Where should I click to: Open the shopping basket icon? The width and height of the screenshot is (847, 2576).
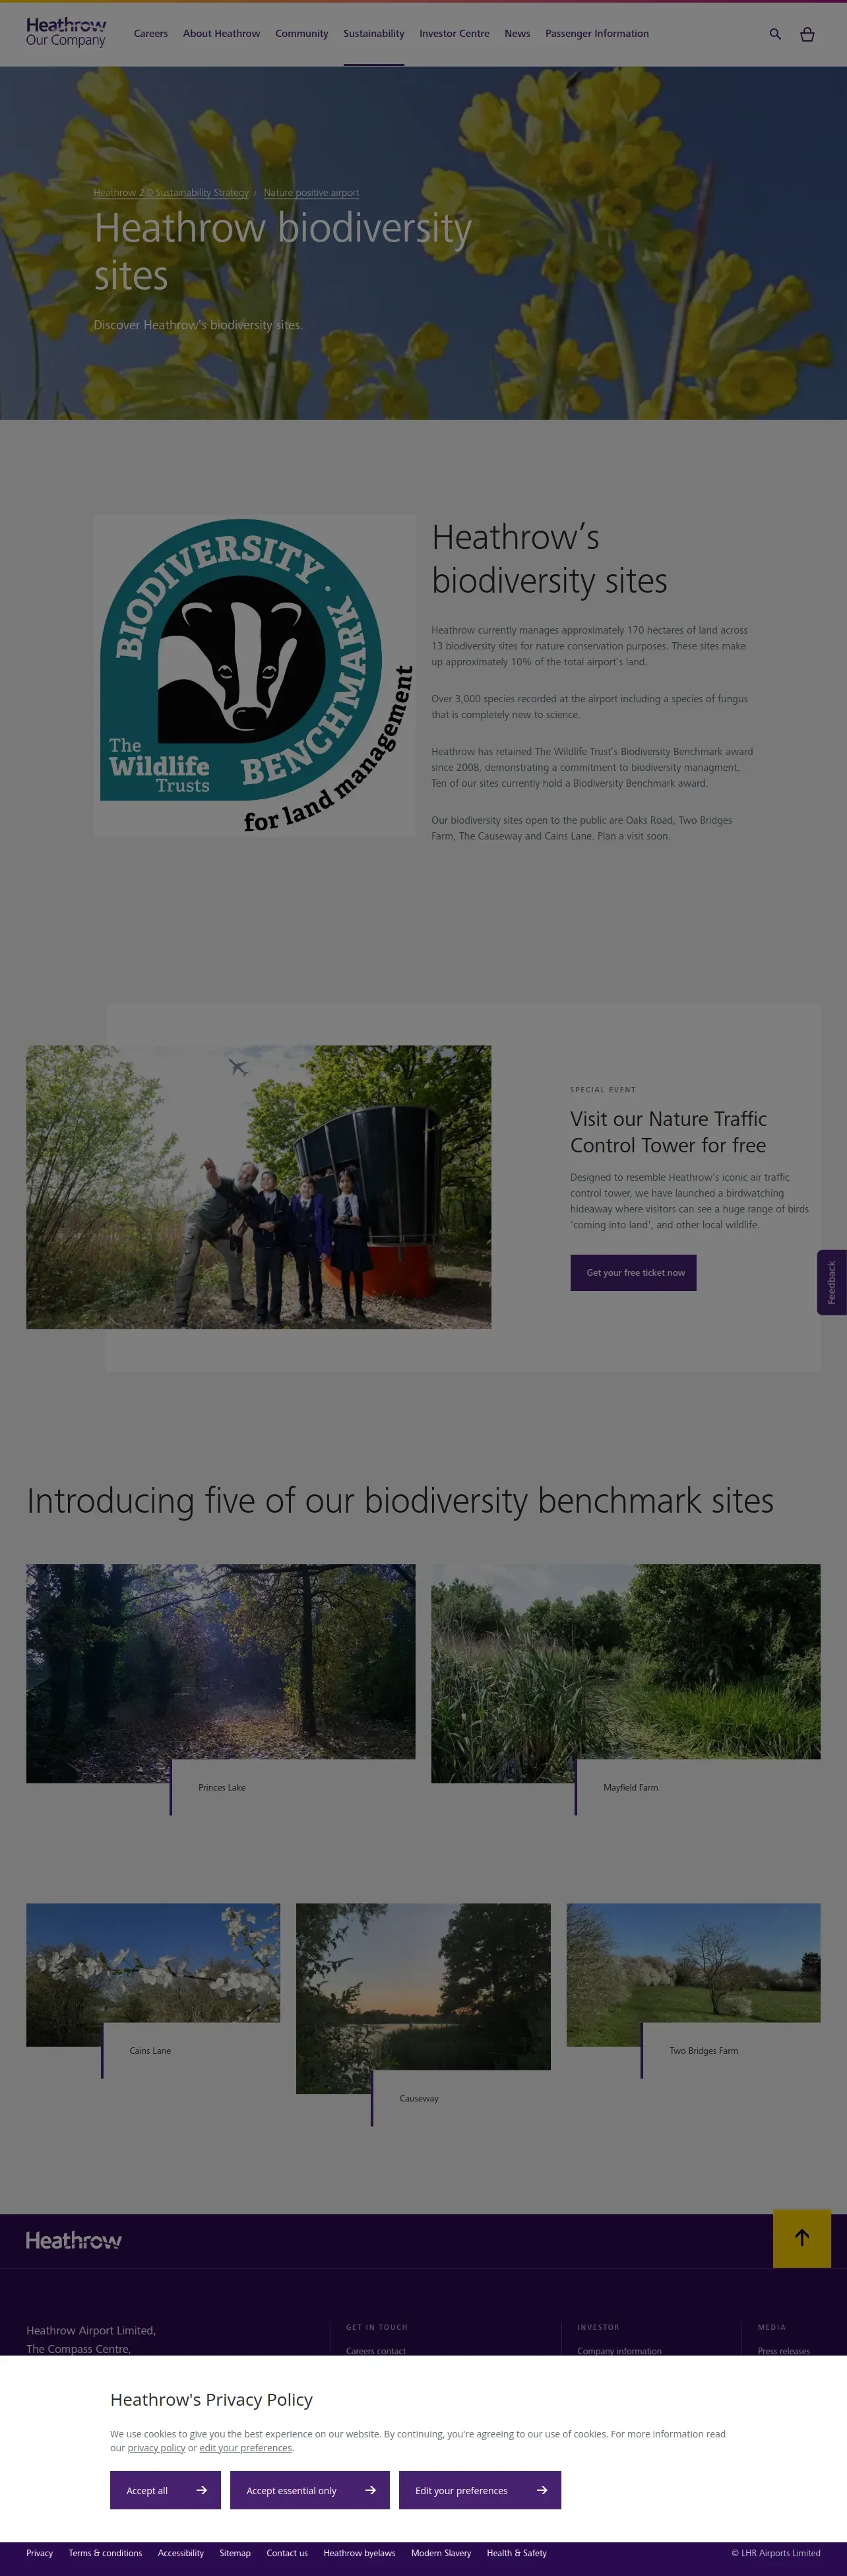click(807, 34)
